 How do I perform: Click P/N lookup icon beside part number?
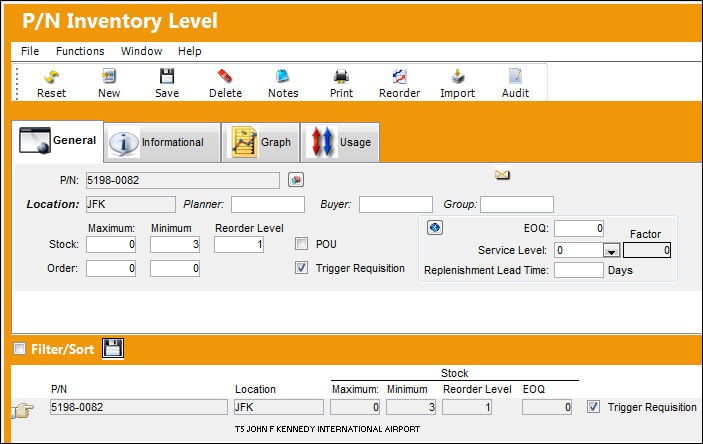point(295,180)
